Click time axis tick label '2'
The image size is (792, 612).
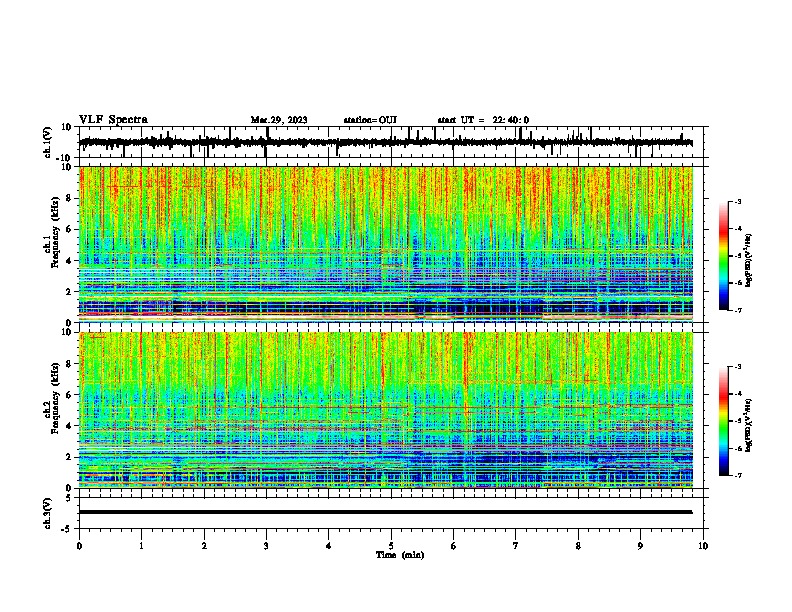[x=204, y=546]
